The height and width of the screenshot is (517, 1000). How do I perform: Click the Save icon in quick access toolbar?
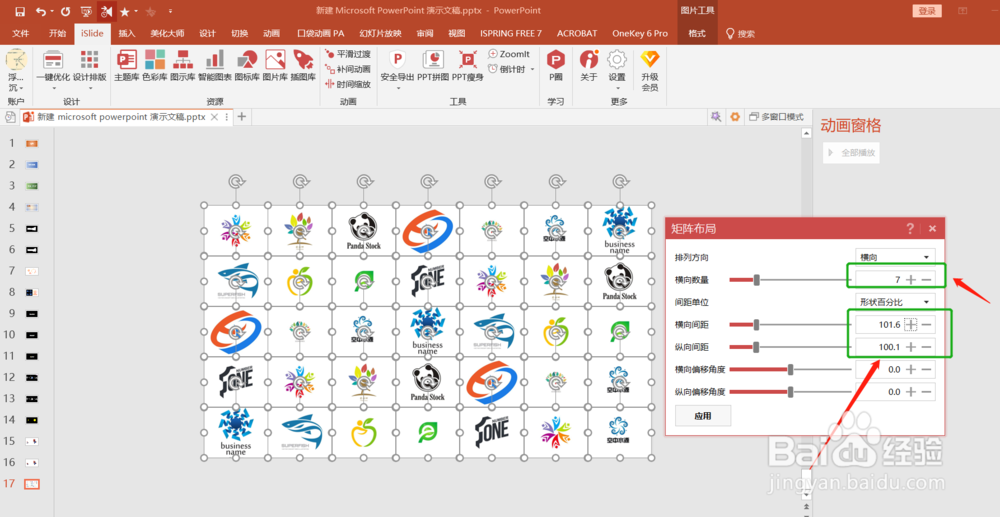click(x=20, y=11)
